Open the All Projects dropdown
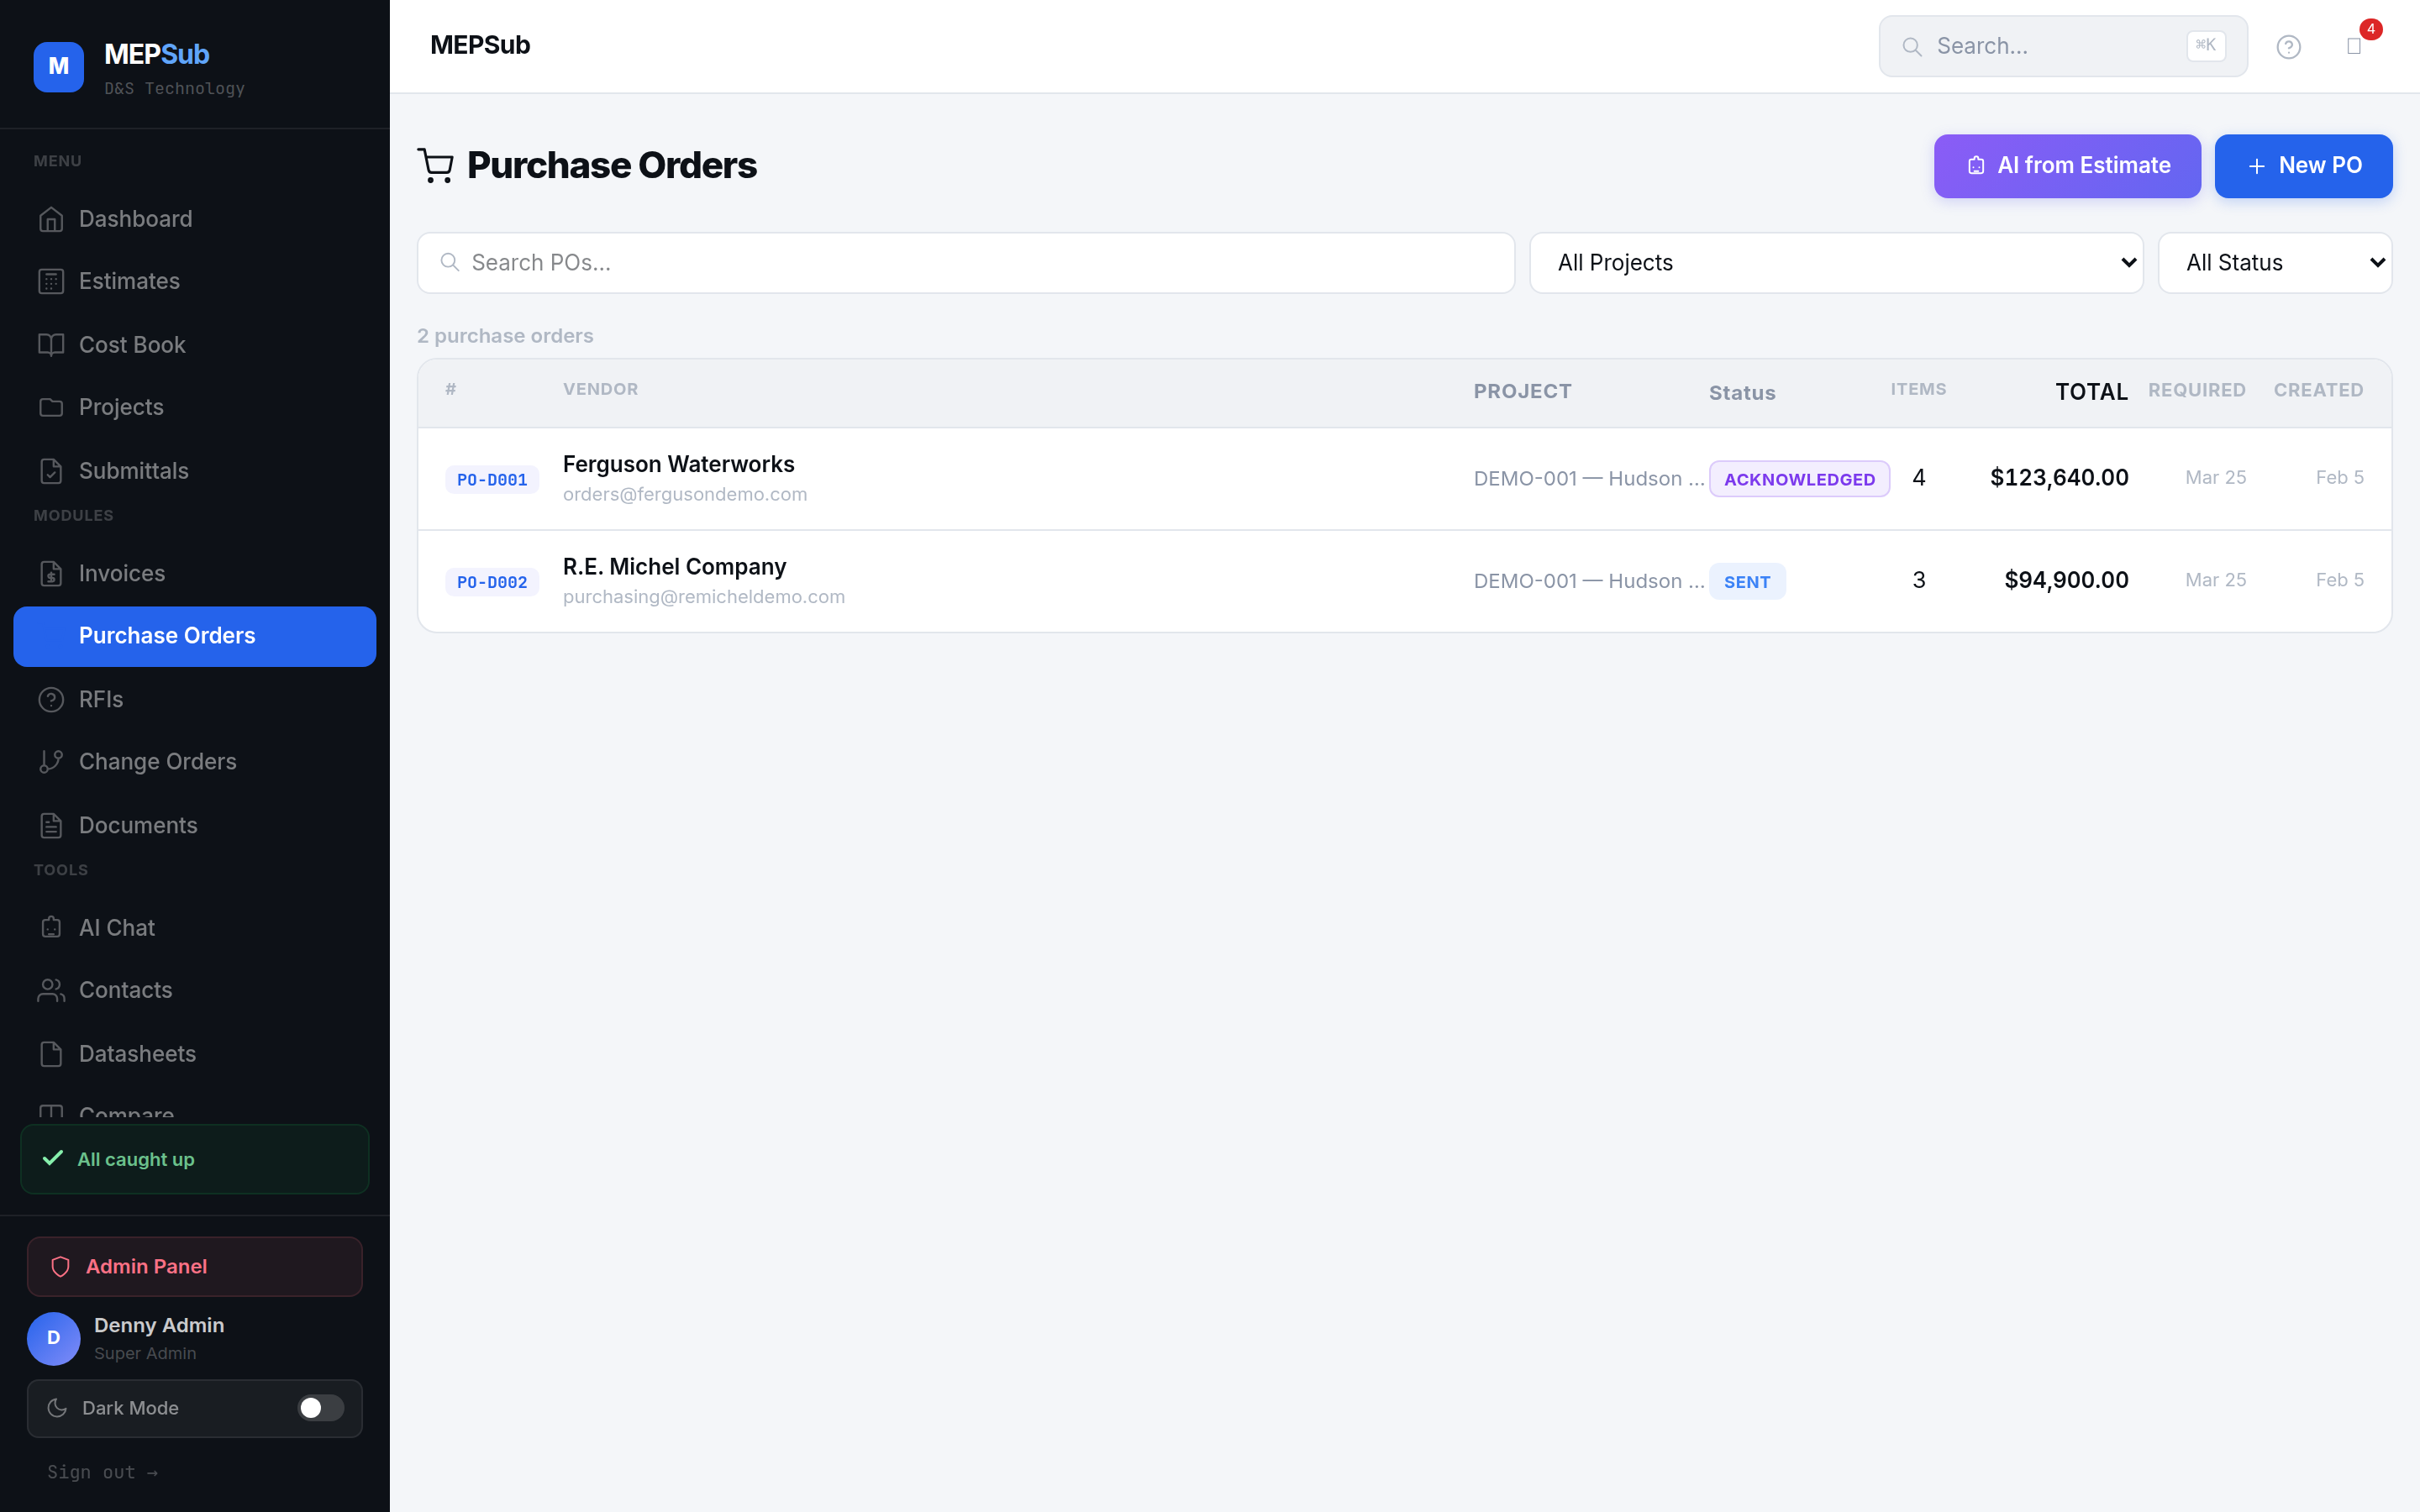 pos(1837,262)
